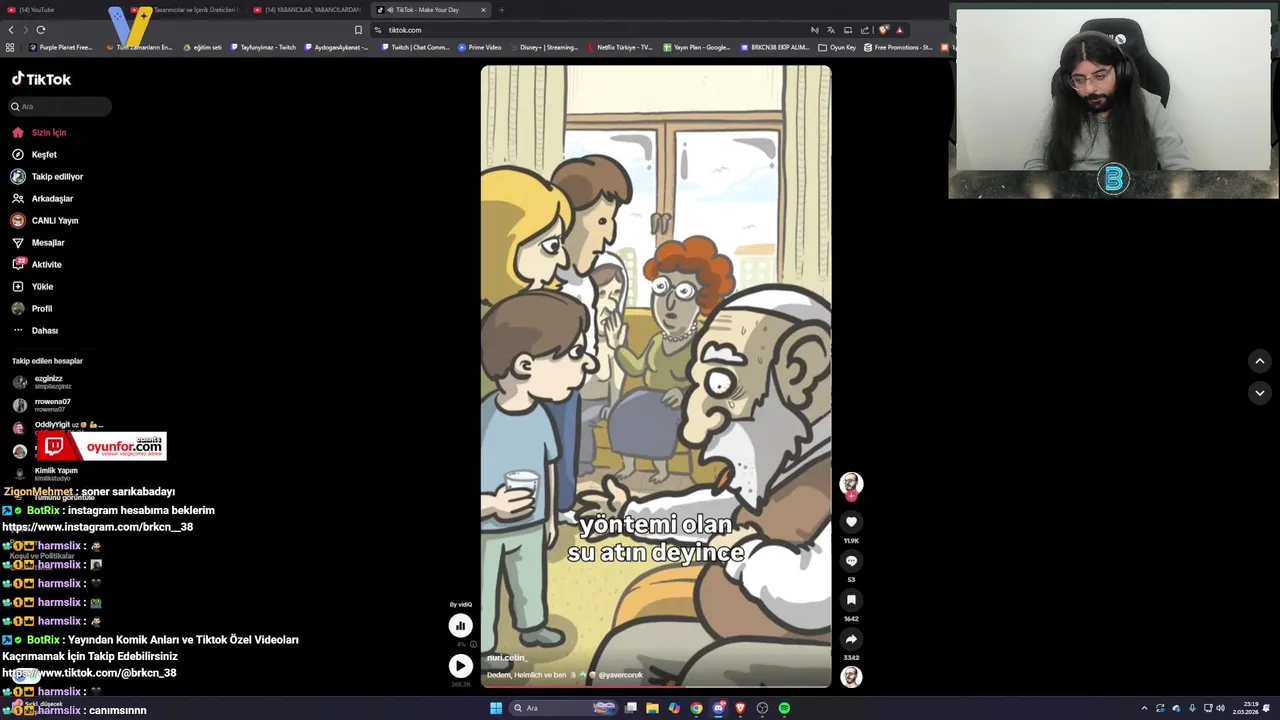Open File Explorer from taskbar
Image resolution: width=1280 pixels, height=720 pixels.
click(652, 708)
